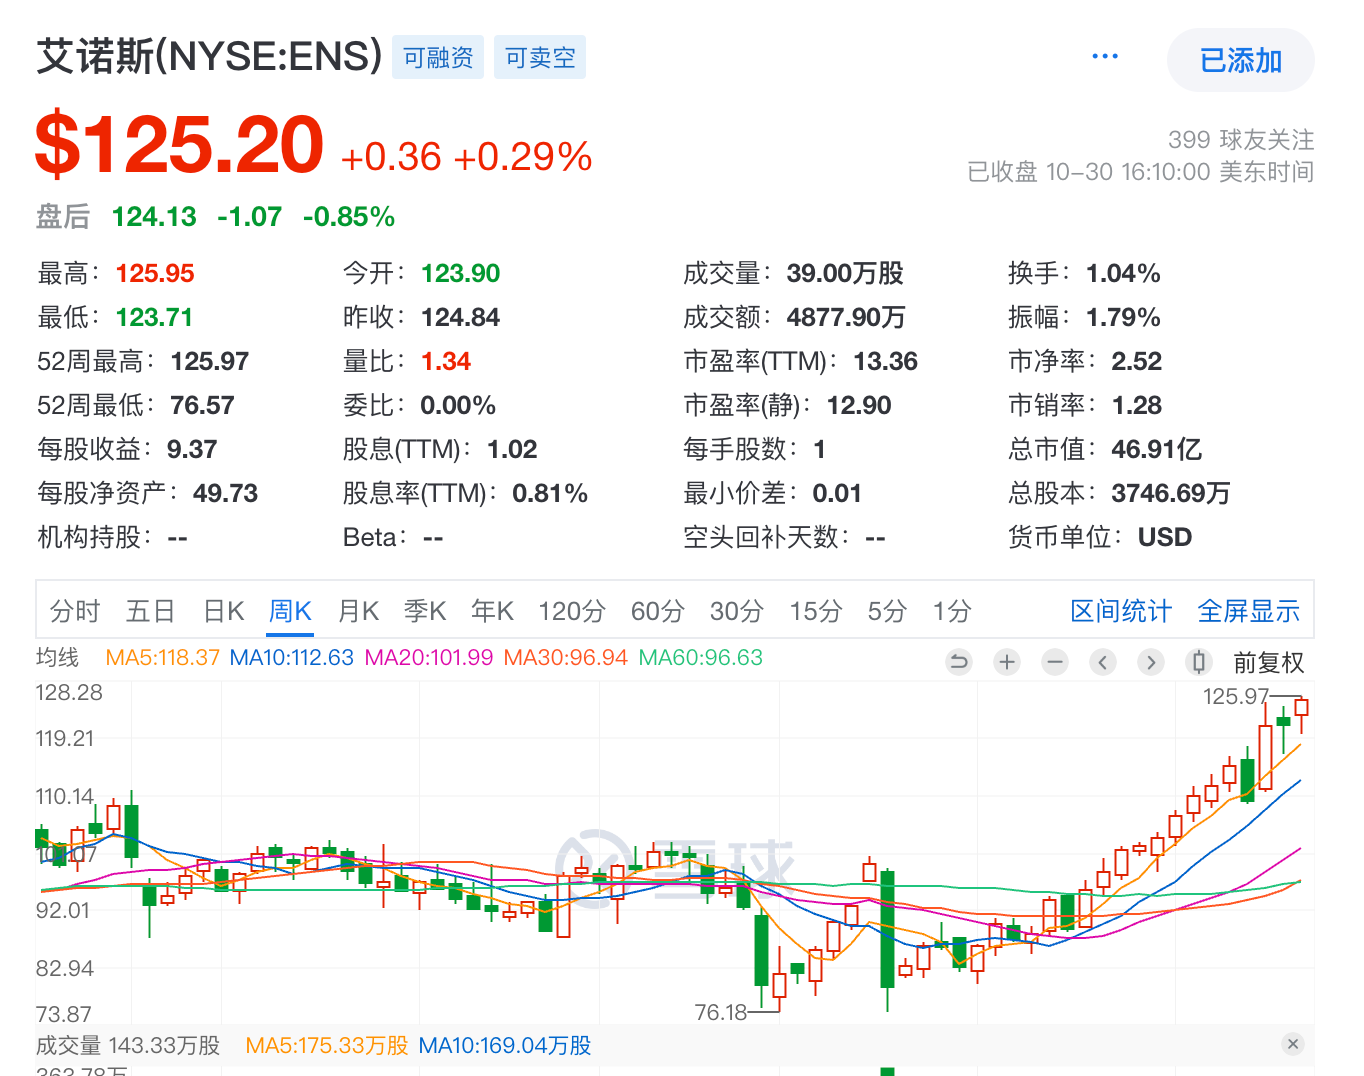Image resolution: width=1364 pixels, height=1076 pixels.
Task: Click the volume MA10:169.04万股 label
Action: coord(505,1045)
